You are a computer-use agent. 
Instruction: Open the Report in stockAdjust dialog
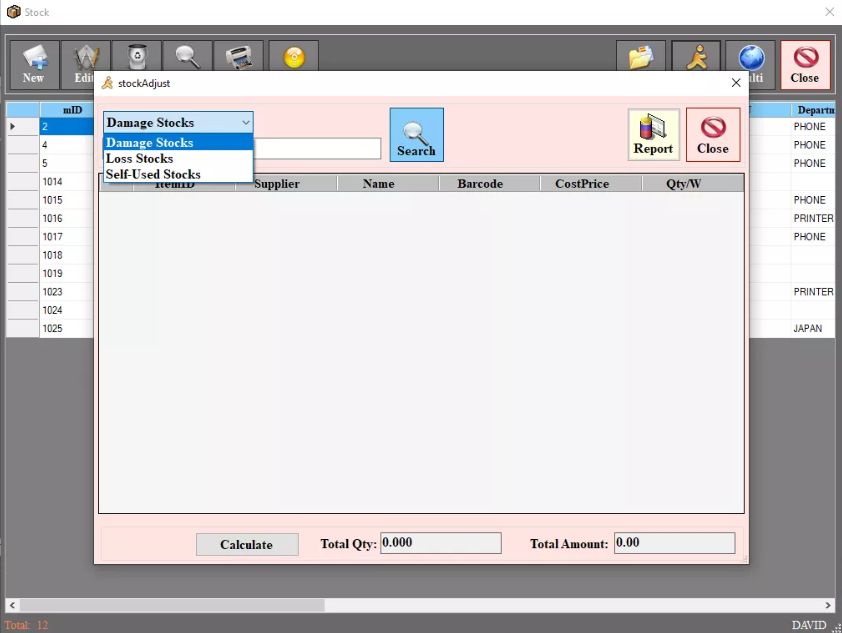click(x=653, y=135)
